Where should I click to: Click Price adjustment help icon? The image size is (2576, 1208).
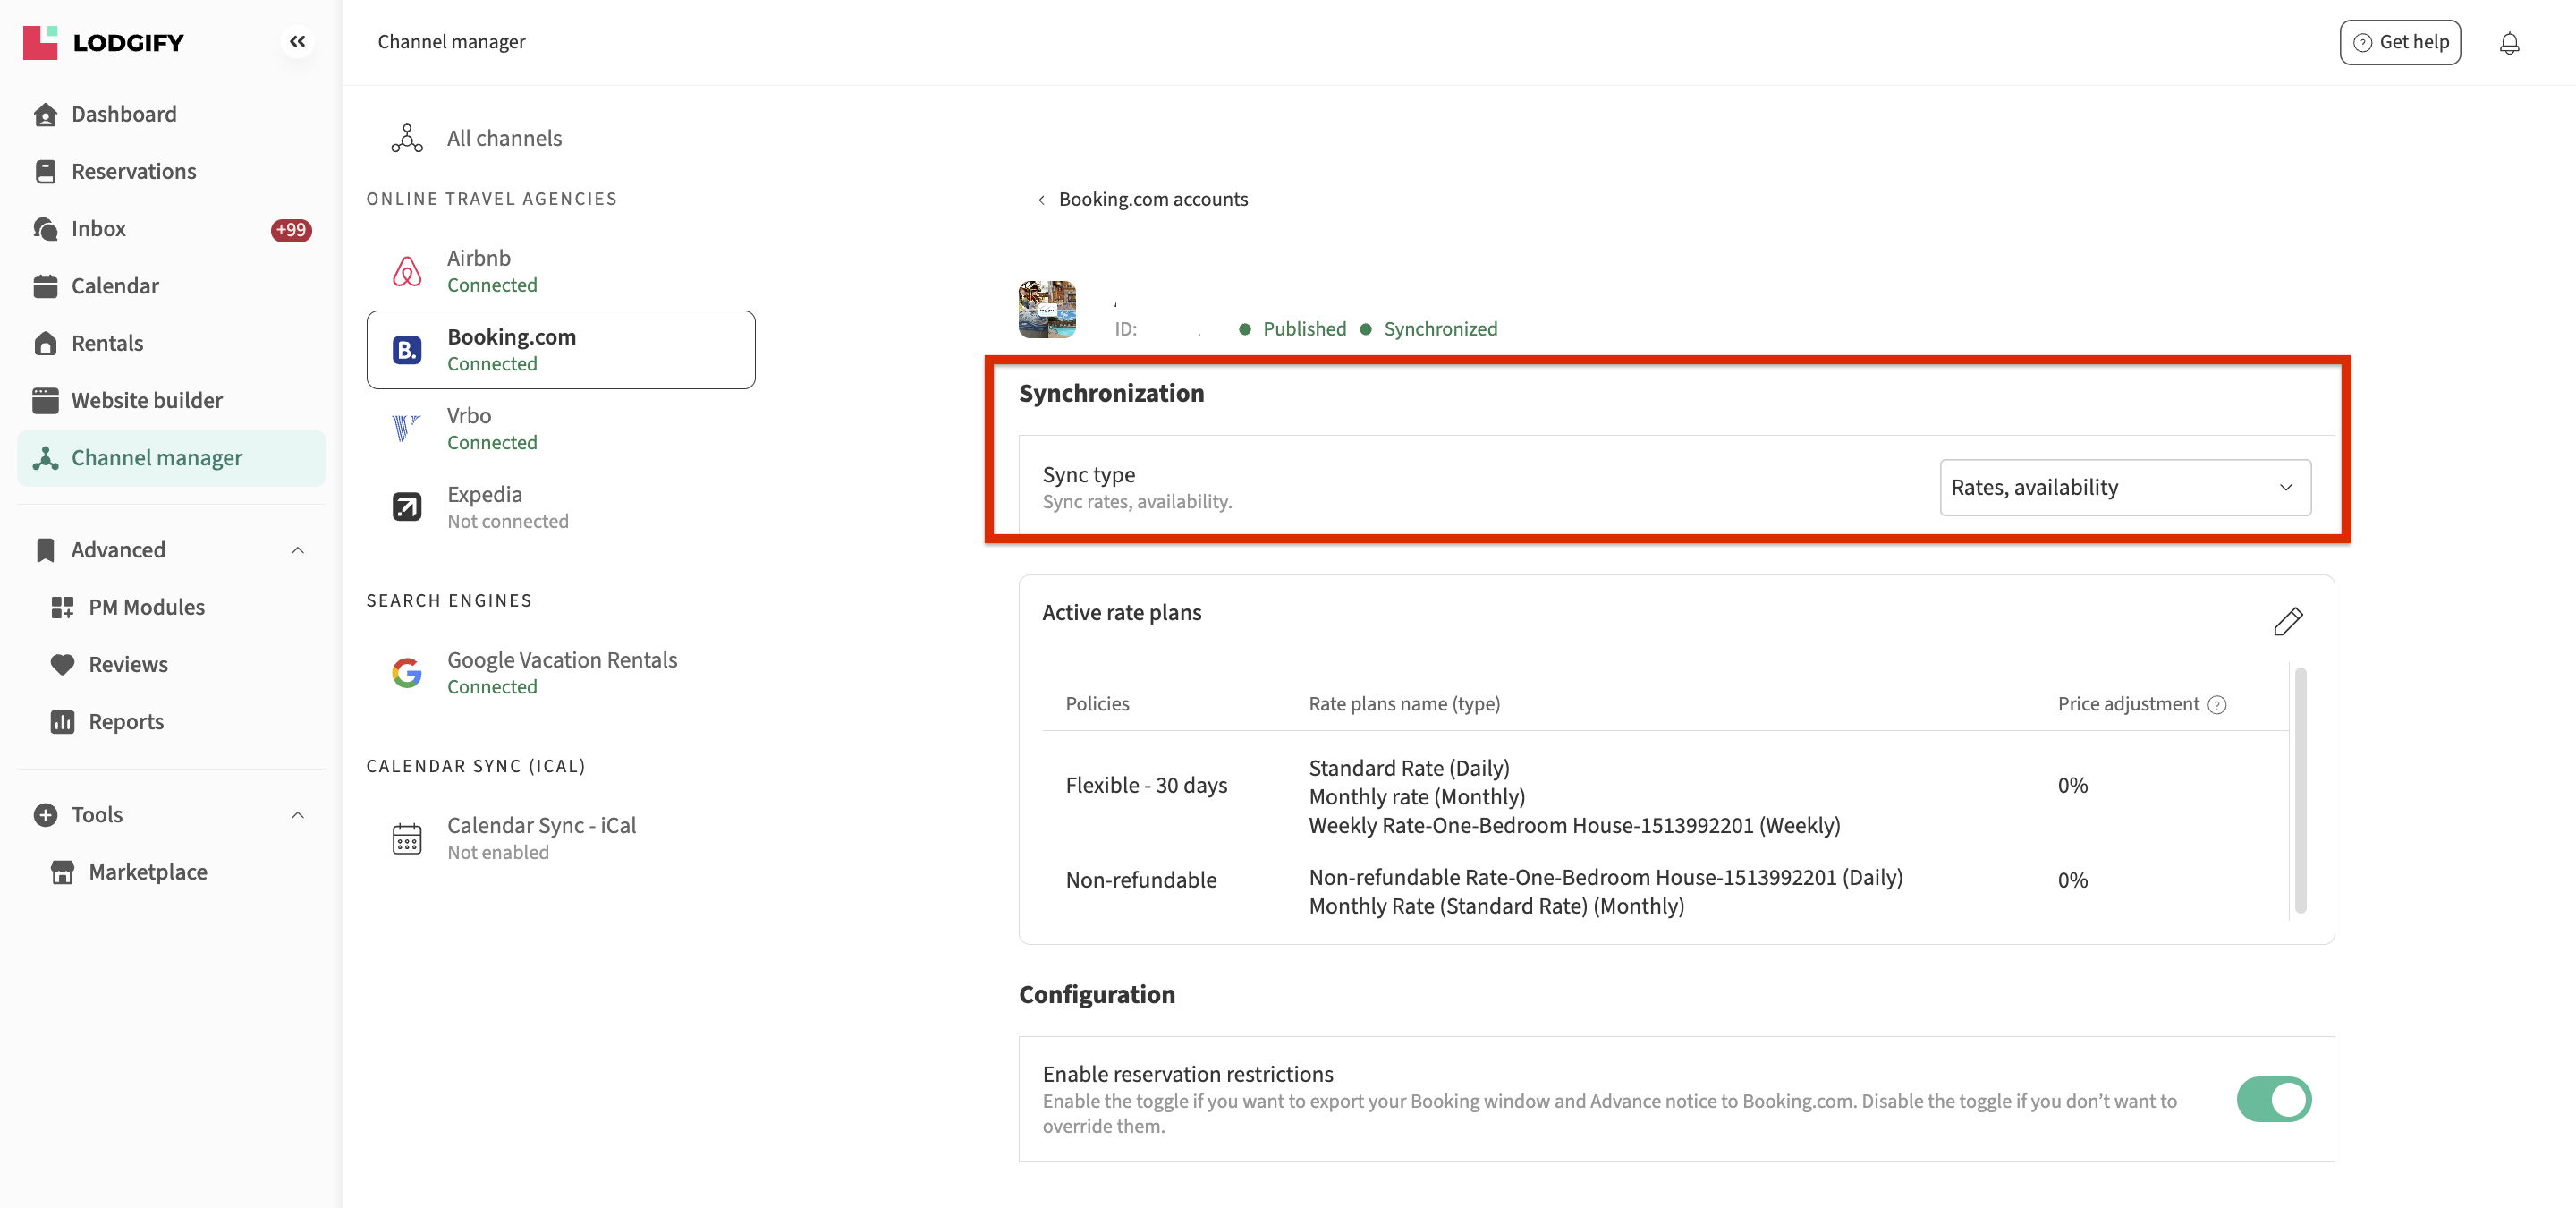pos(2217,705)
